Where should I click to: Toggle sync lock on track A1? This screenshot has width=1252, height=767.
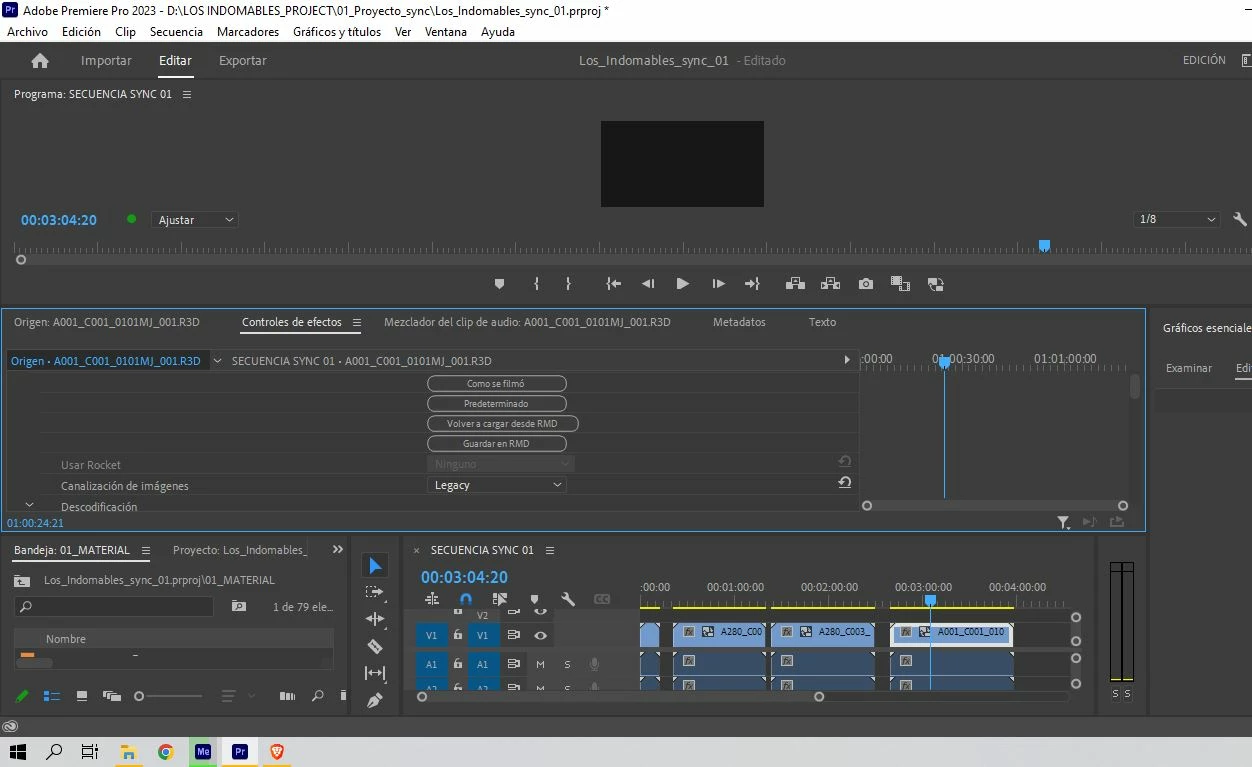click(x=513, y=664)
